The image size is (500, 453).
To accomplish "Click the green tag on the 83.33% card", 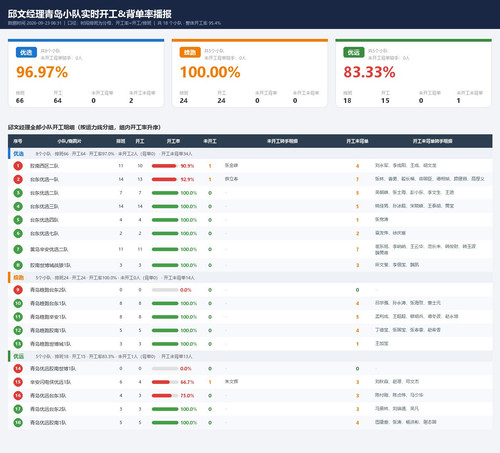I will coord(354,52).
